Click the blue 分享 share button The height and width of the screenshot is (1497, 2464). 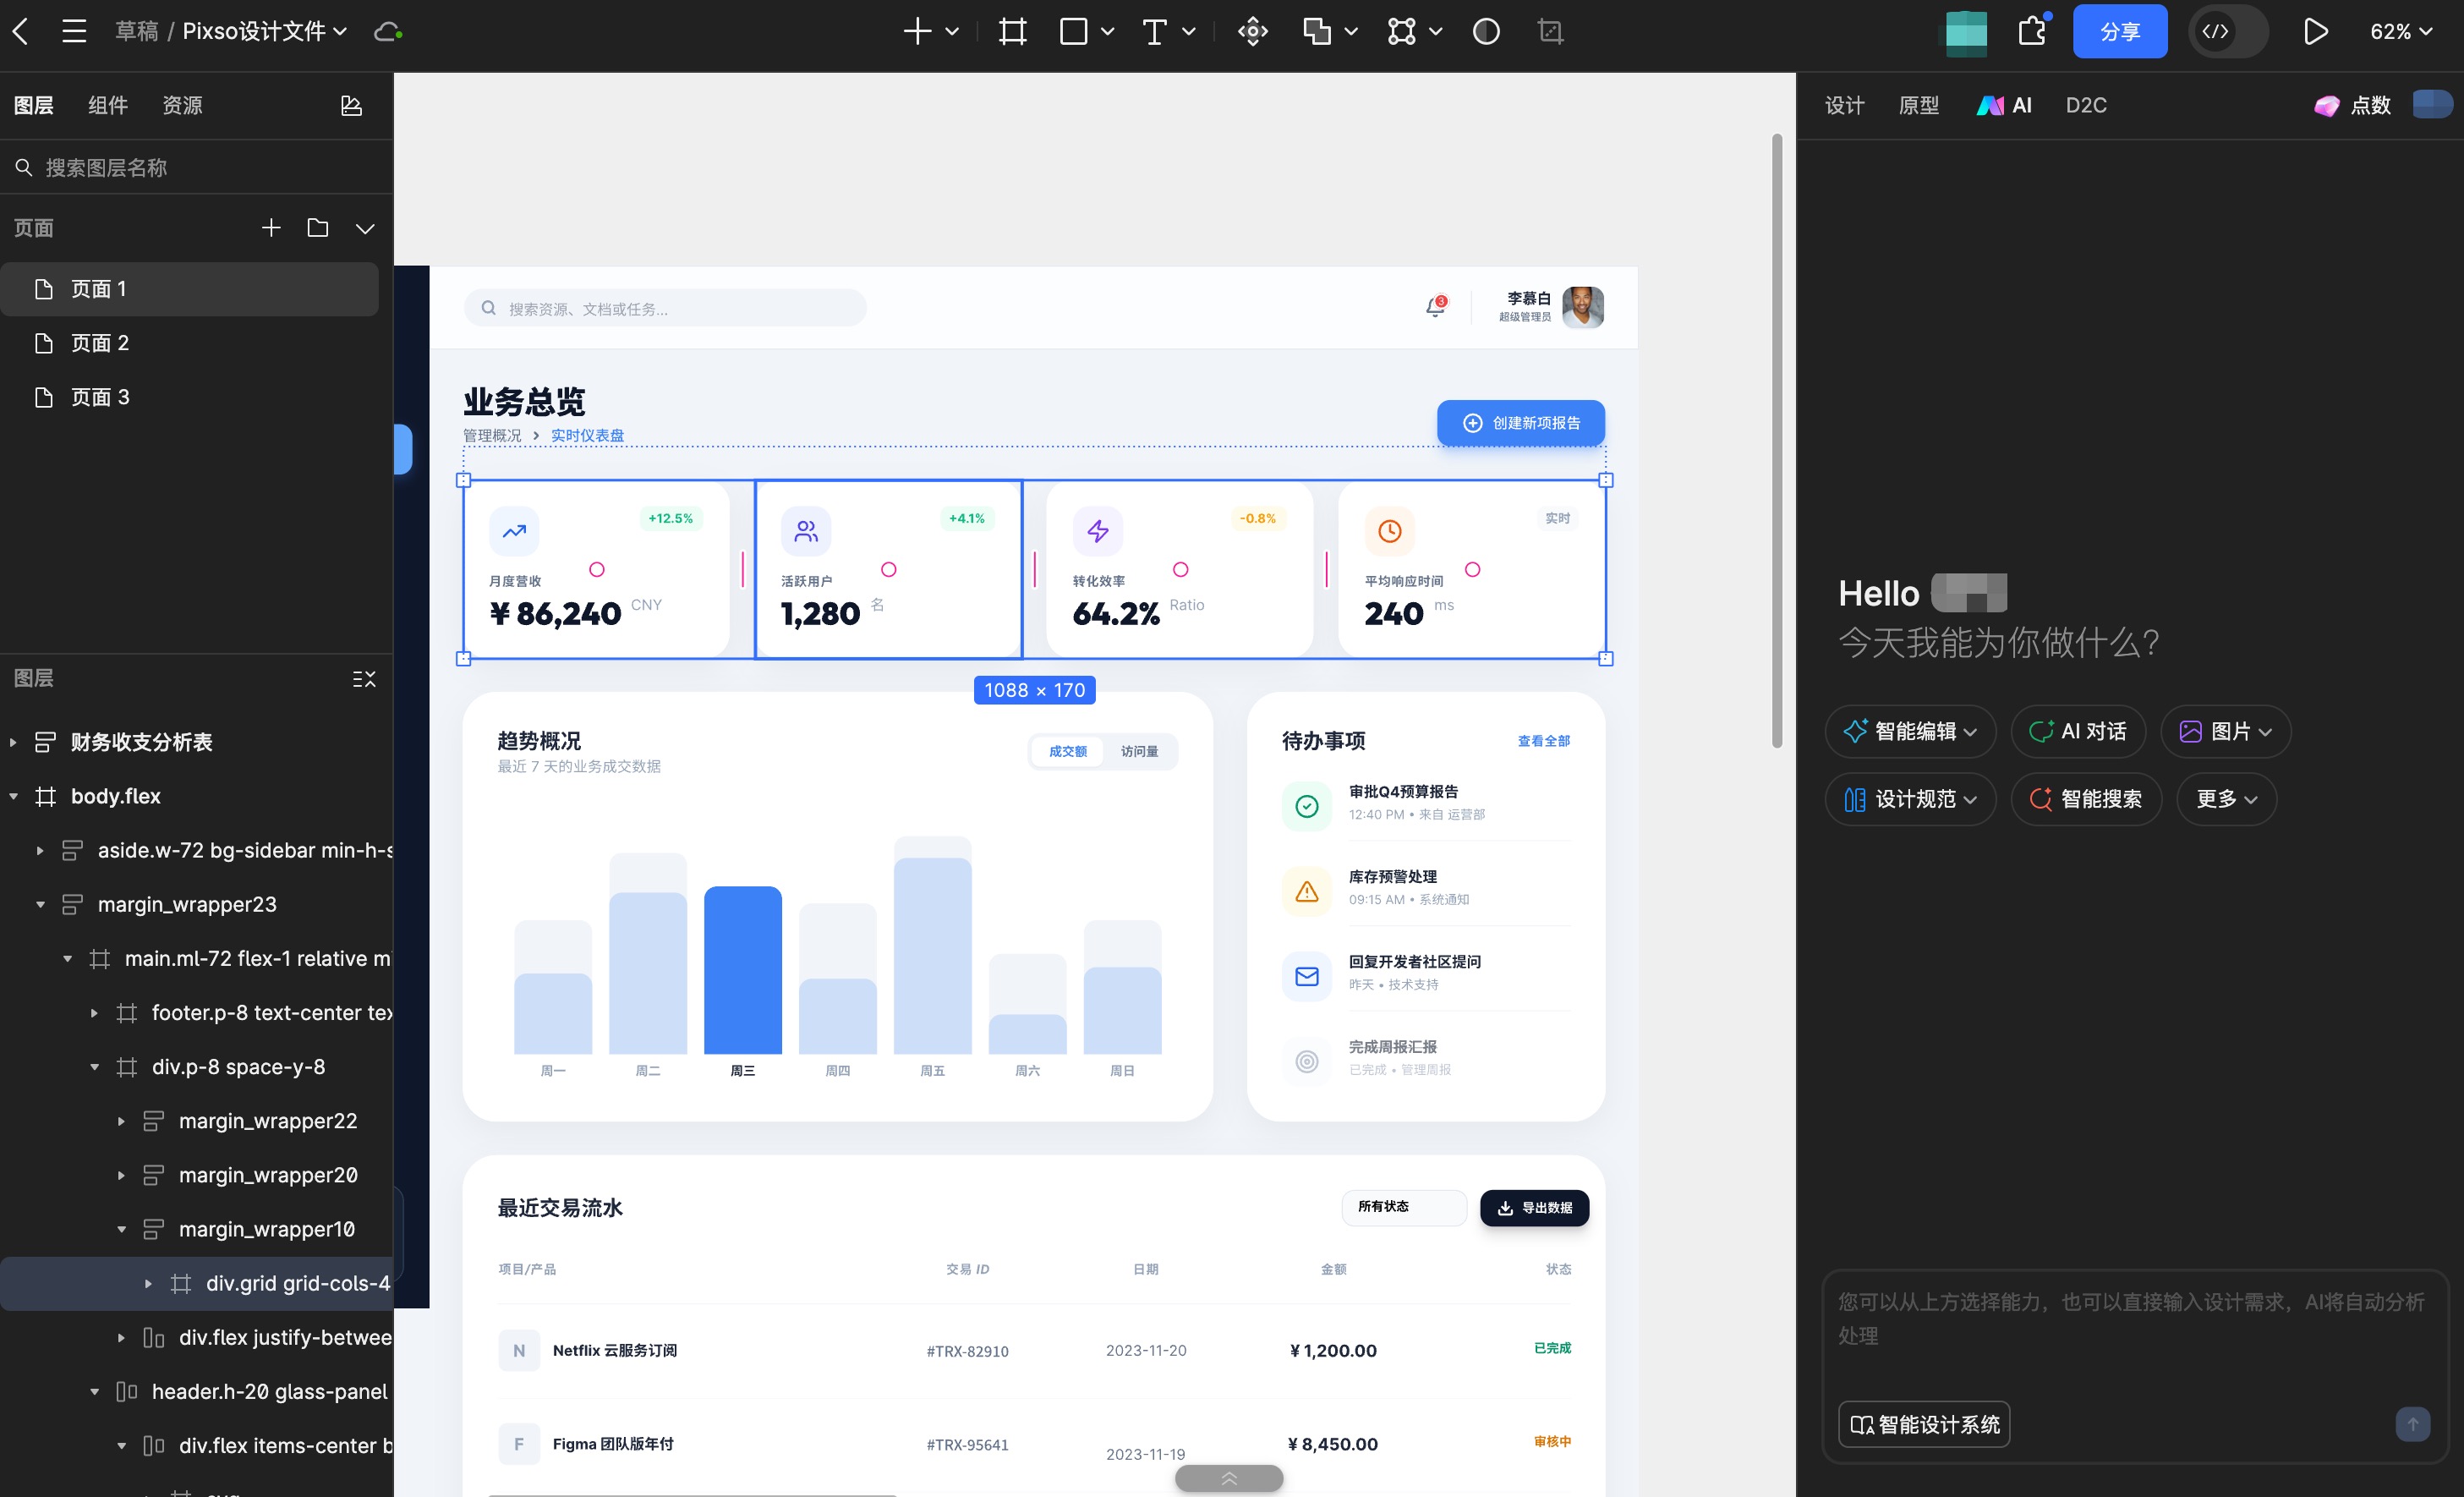pyautogui.click(x=2120, y=31)
